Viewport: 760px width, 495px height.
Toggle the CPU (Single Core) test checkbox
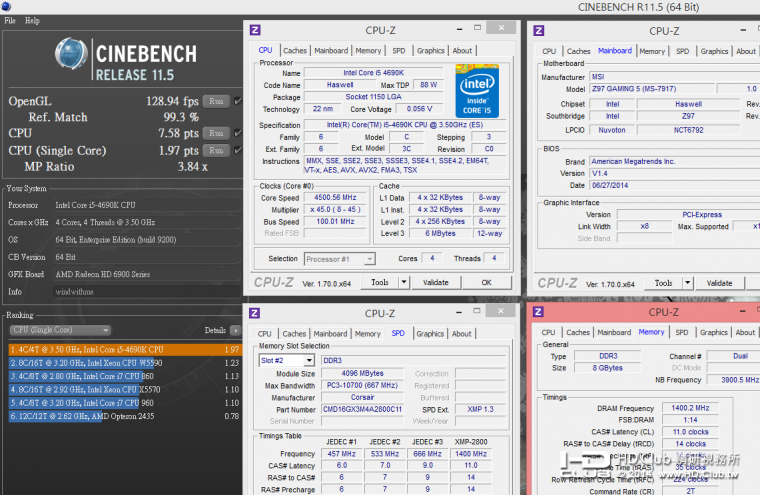tap(237, 150)
